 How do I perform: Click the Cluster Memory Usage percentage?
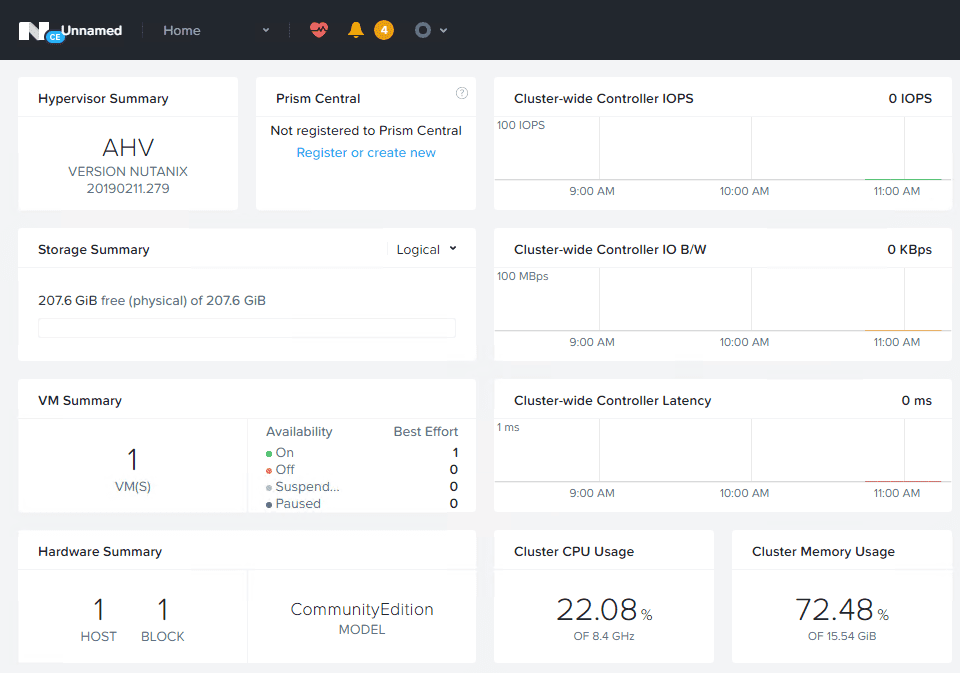pos(834,609)
